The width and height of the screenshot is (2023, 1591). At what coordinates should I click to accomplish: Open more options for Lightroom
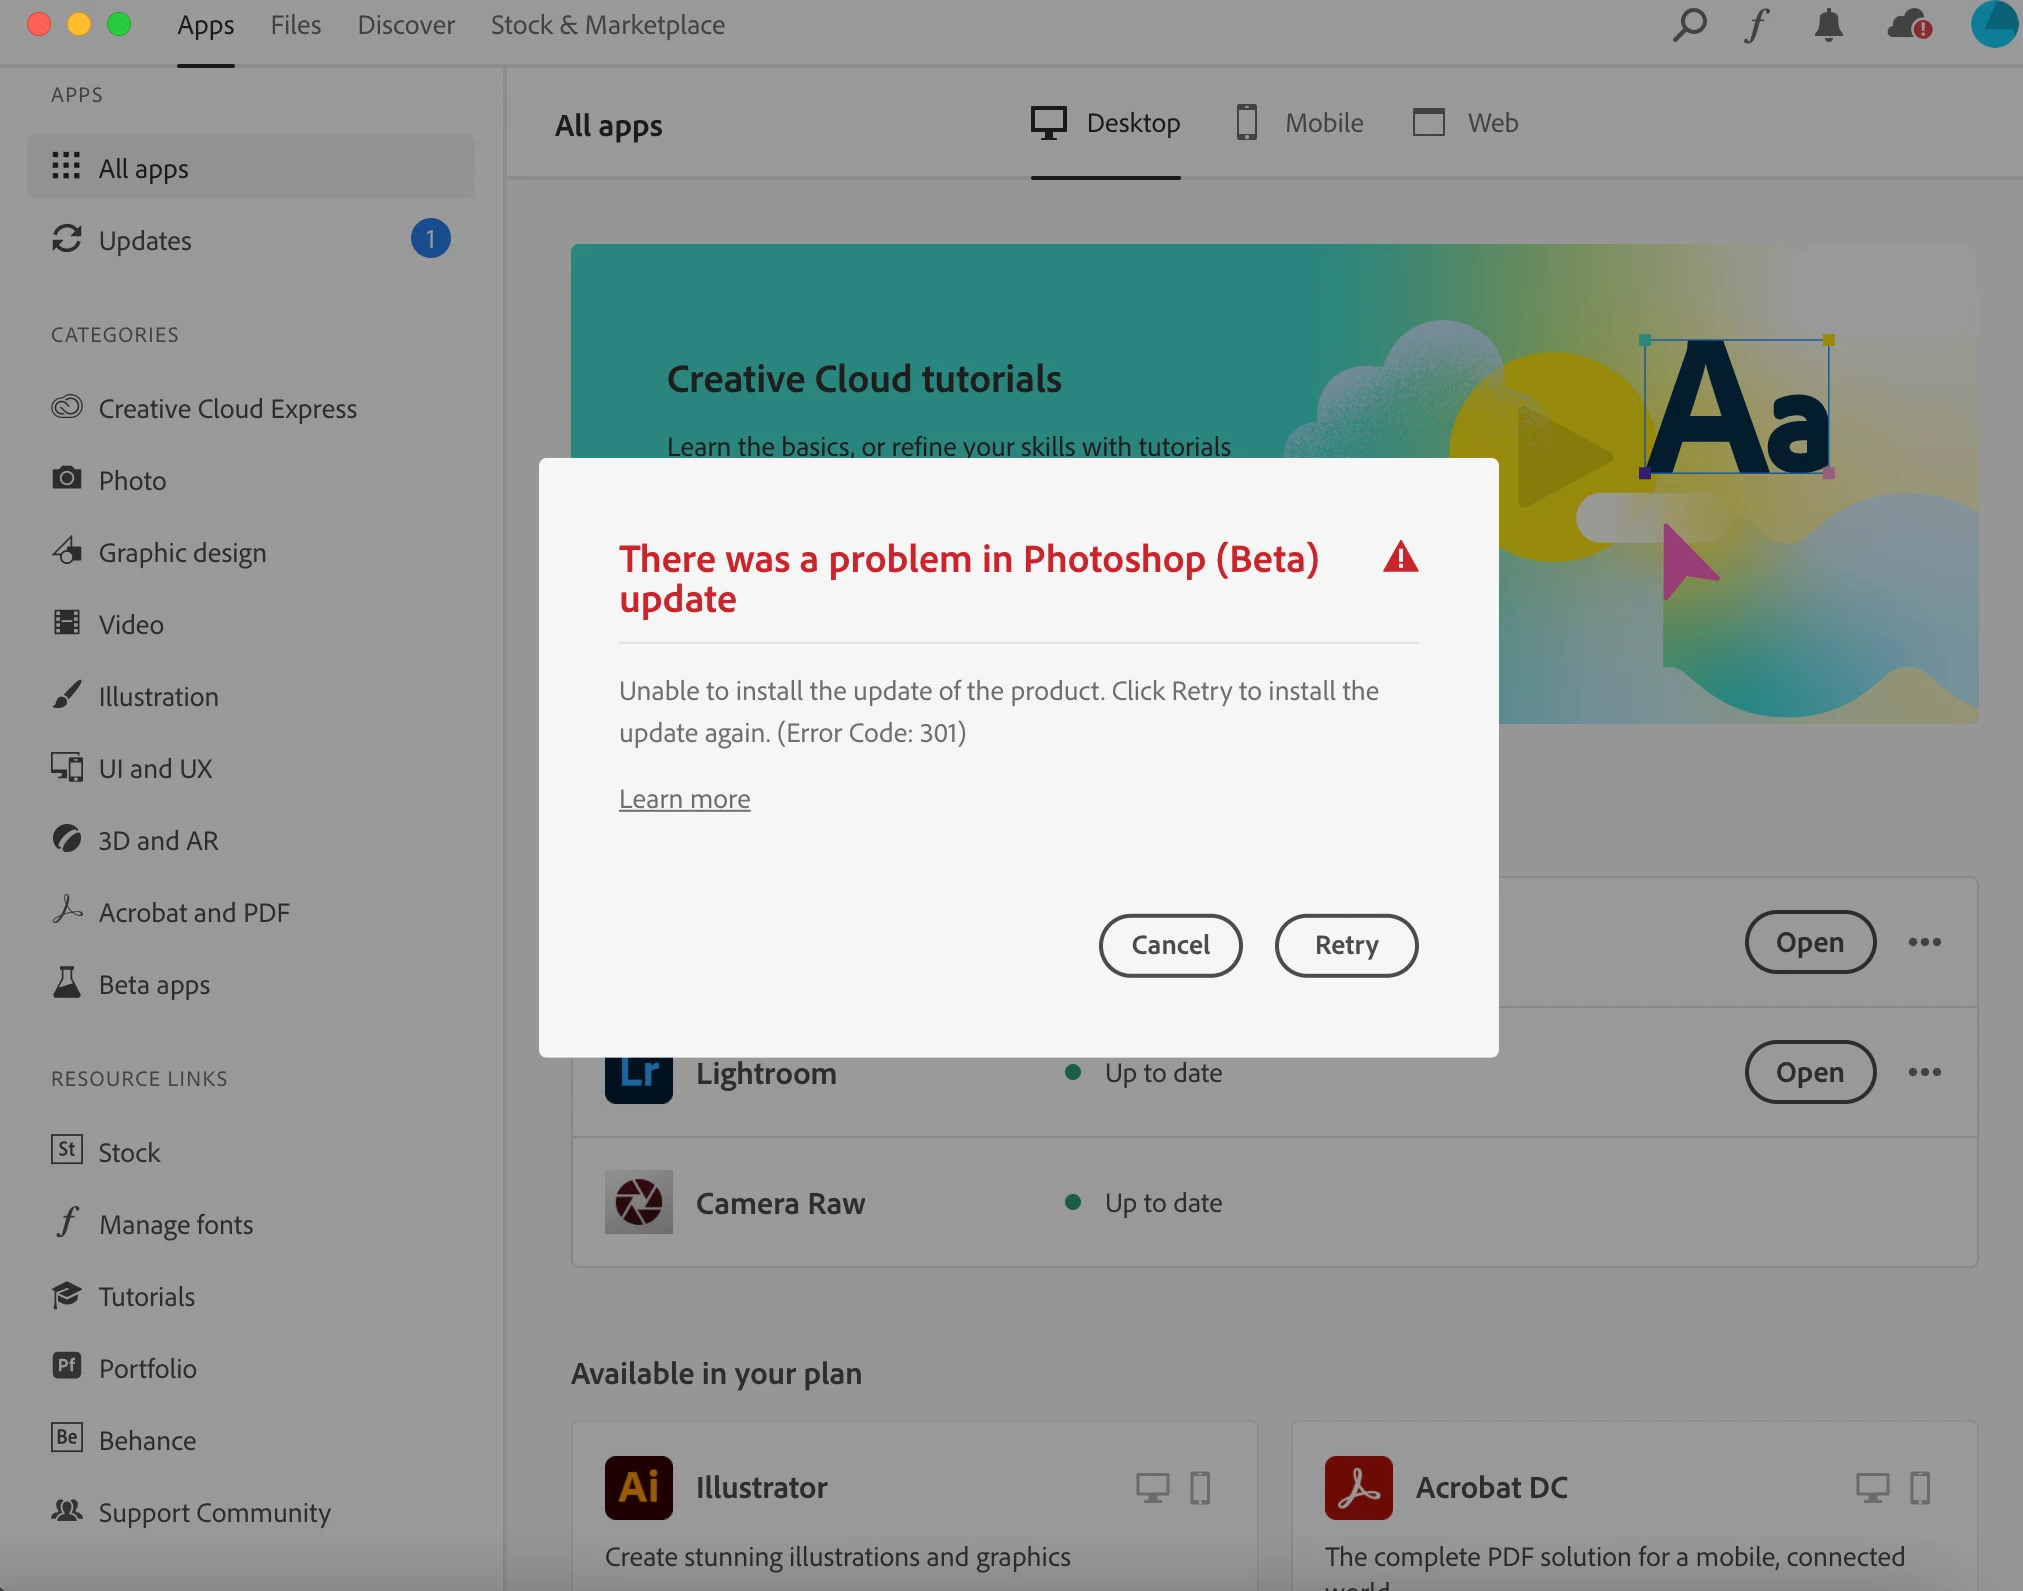coord(1924,1072)
